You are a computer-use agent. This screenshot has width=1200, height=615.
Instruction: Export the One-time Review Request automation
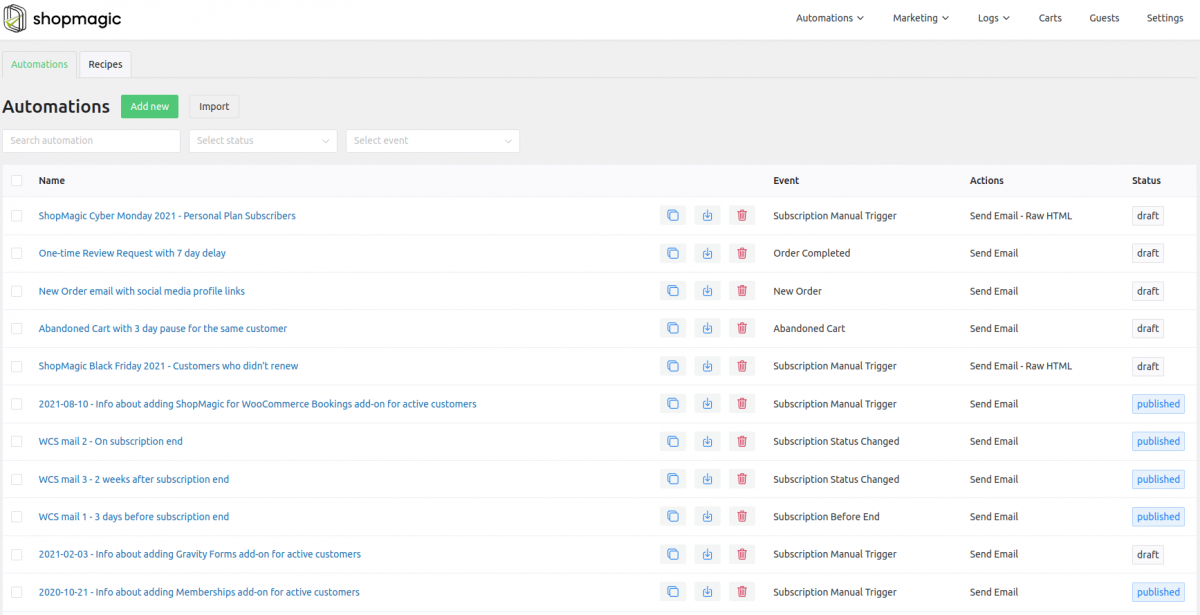pyautogui.click(x=707, y=254)
